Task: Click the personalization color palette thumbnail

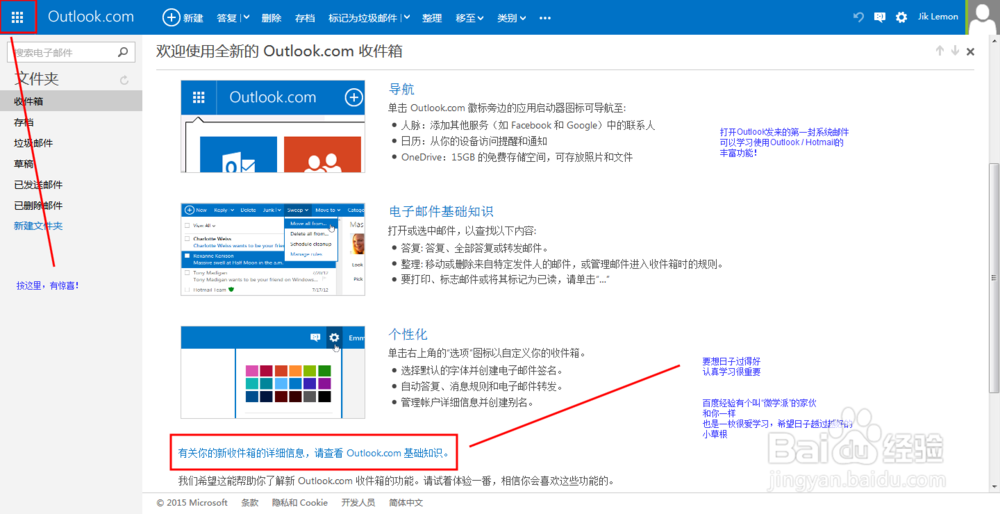Action: (x=273, y=372)
